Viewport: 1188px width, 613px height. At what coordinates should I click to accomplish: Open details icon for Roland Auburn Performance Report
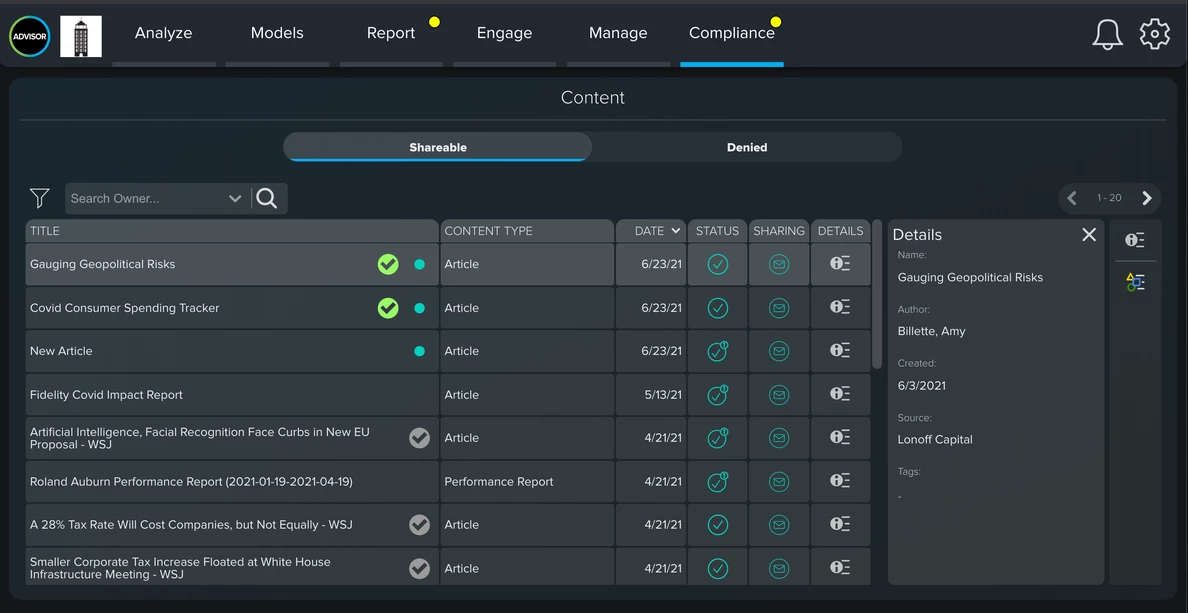click(x=839, y=480)
